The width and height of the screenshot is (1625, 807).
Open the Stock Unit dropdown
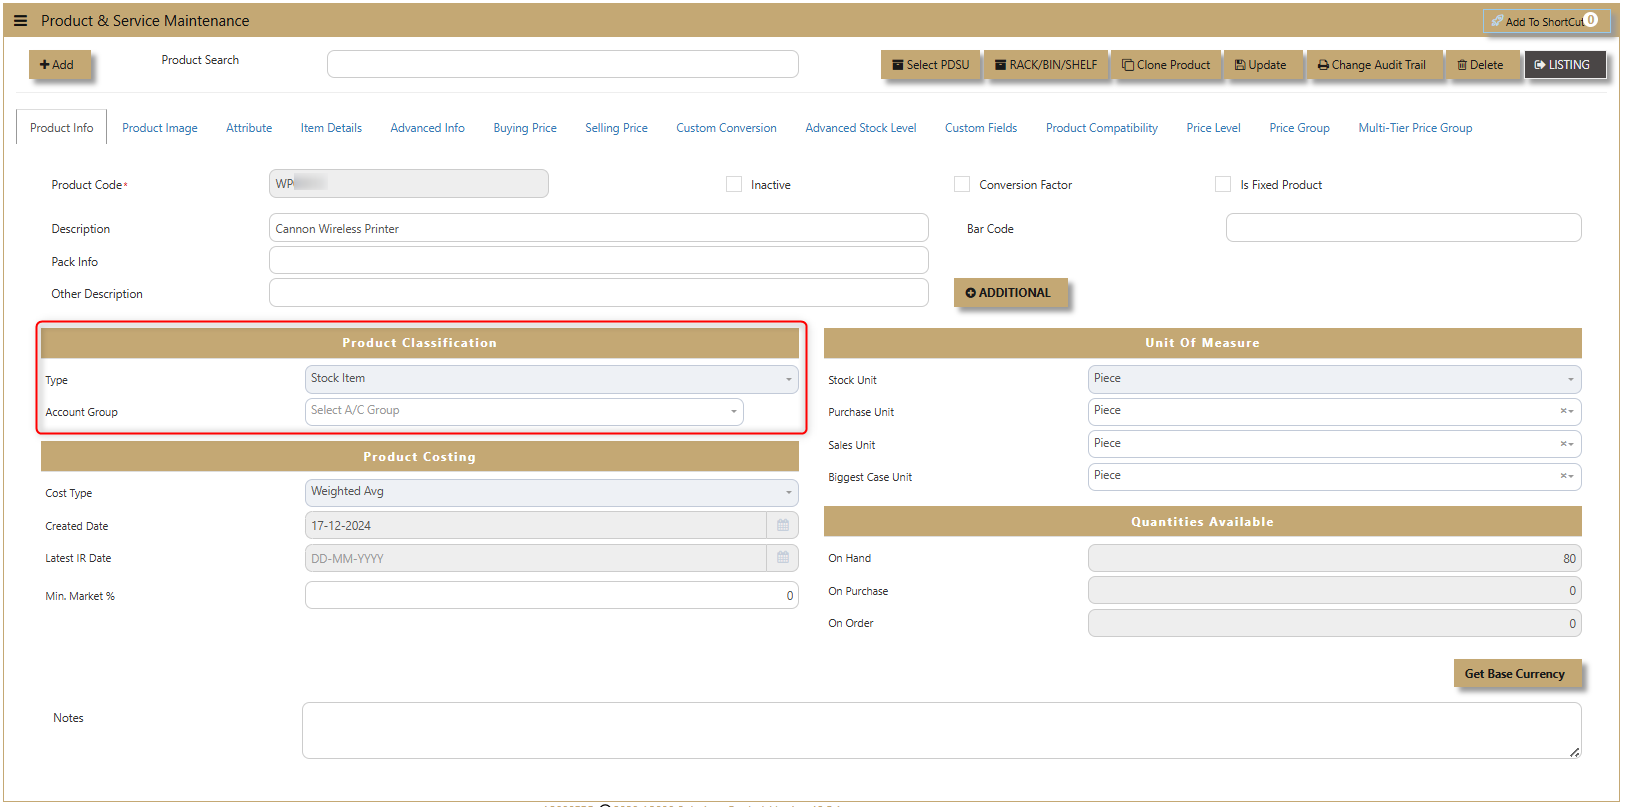(1334, 379)
